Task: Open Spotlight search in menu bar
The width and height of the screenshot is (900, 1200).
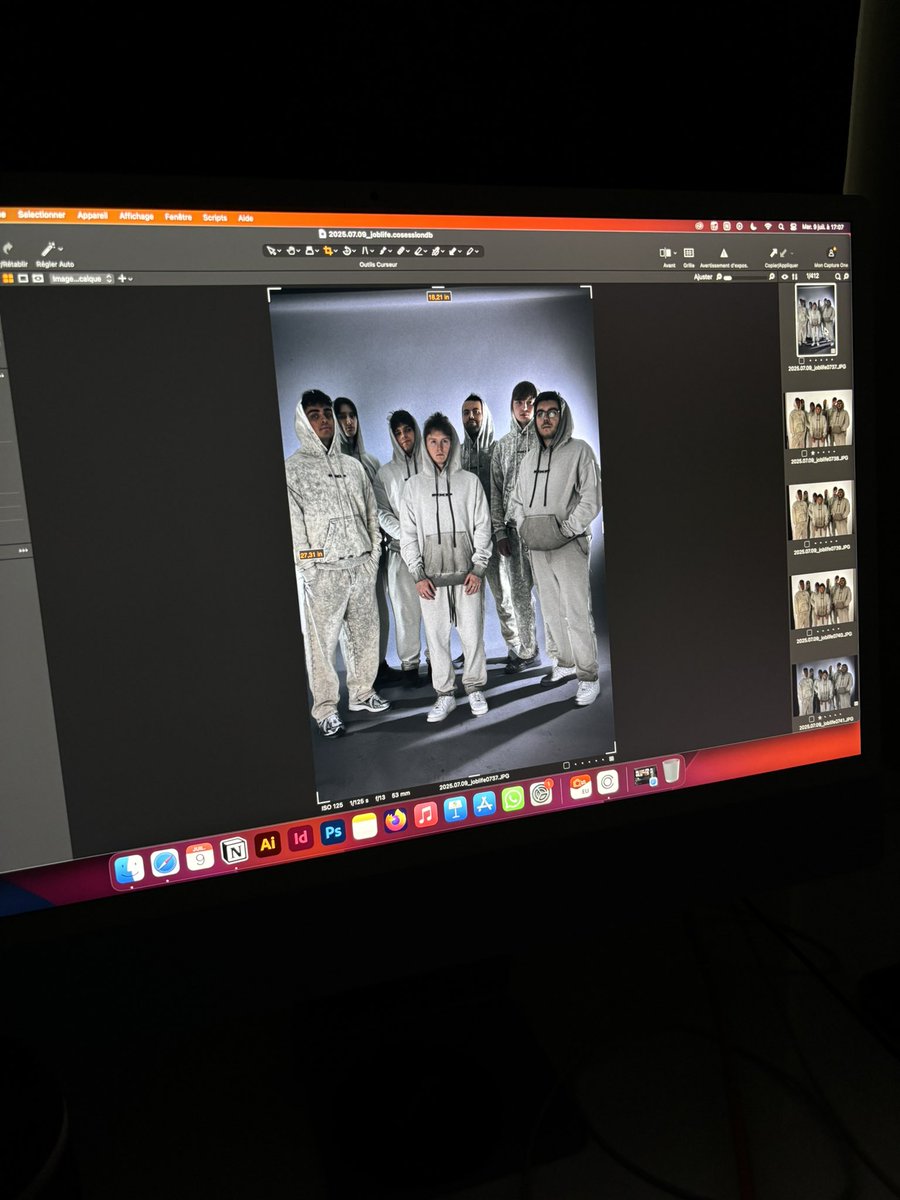Action: 781,227
